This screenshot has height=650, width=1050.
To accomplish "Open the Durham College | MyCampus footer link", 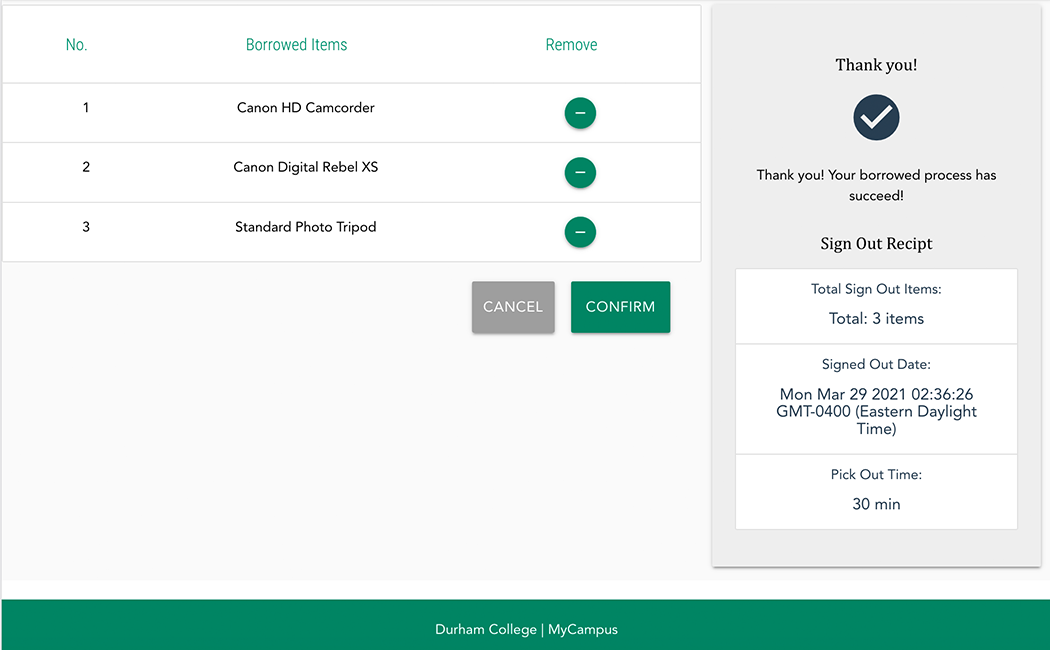I will coord(526,629).
